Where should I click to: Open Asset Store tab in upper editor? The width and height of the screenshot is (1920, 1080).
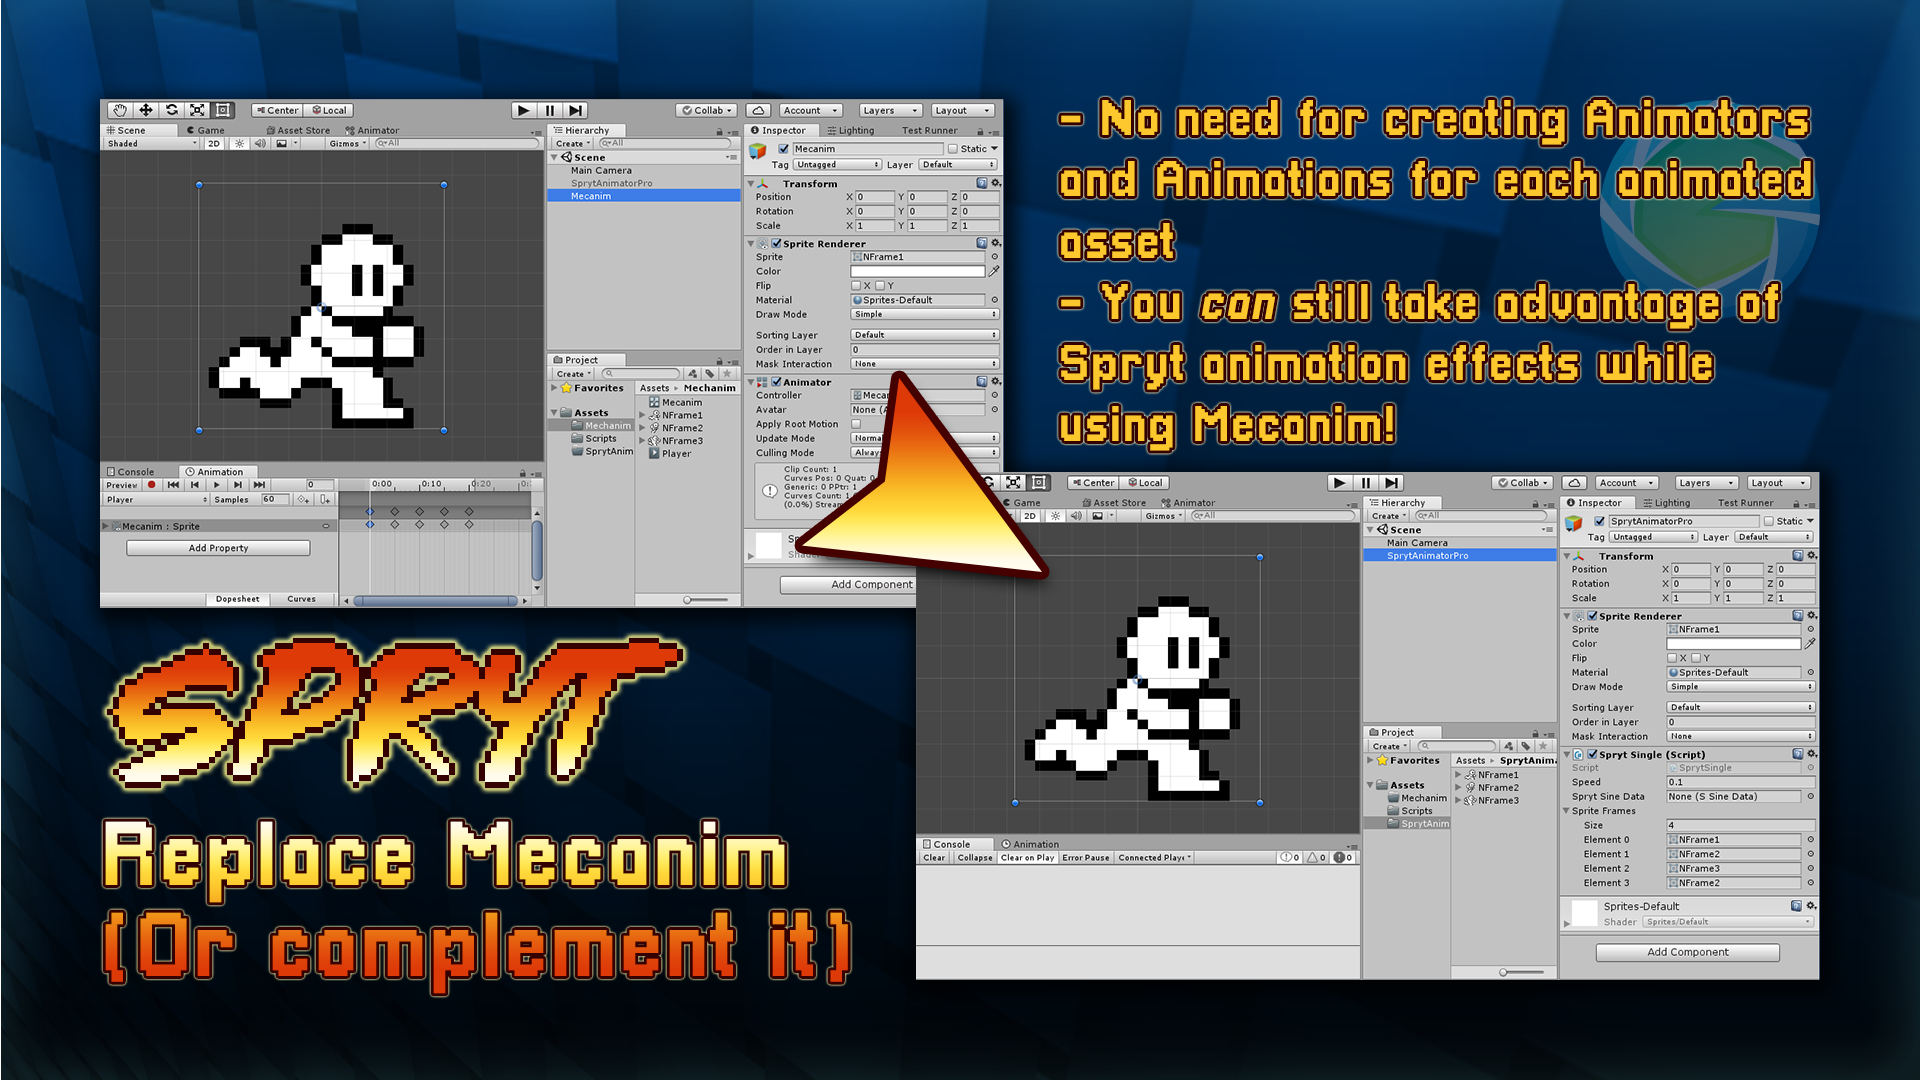(298, 130)
